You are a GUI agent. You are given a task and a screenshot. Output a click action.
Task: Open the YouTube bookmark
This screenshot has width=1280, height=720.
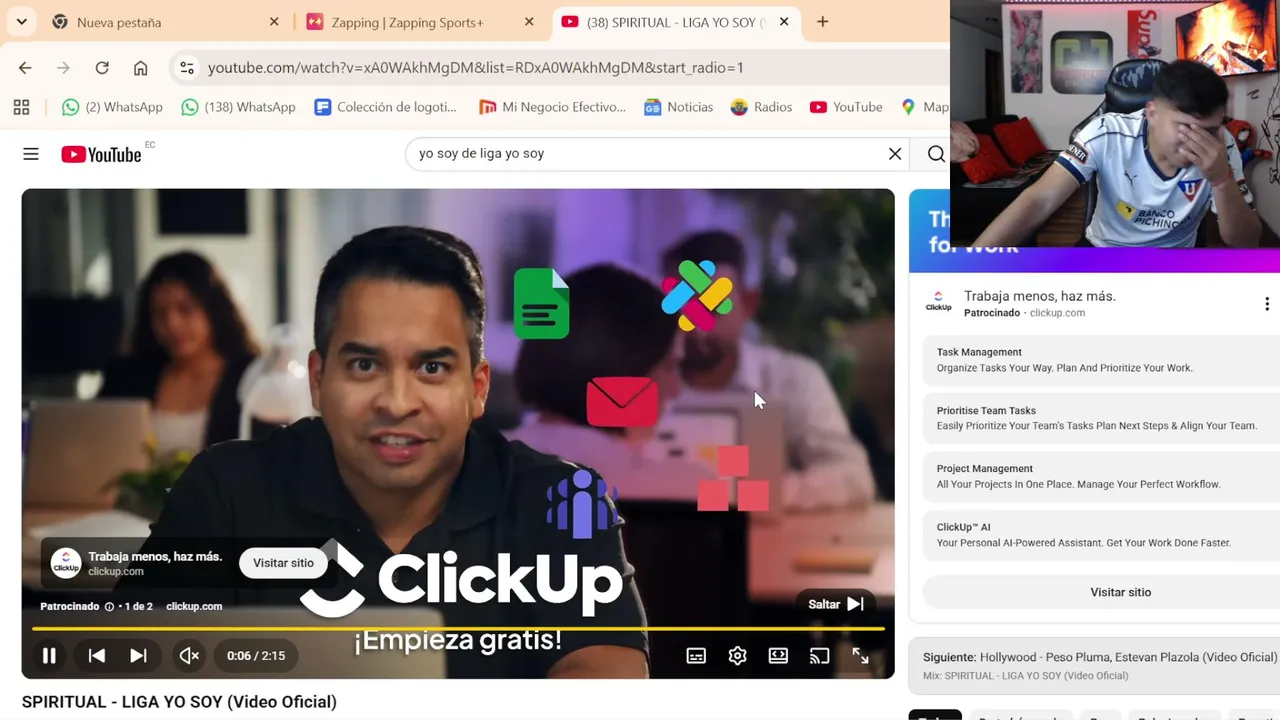846,107
